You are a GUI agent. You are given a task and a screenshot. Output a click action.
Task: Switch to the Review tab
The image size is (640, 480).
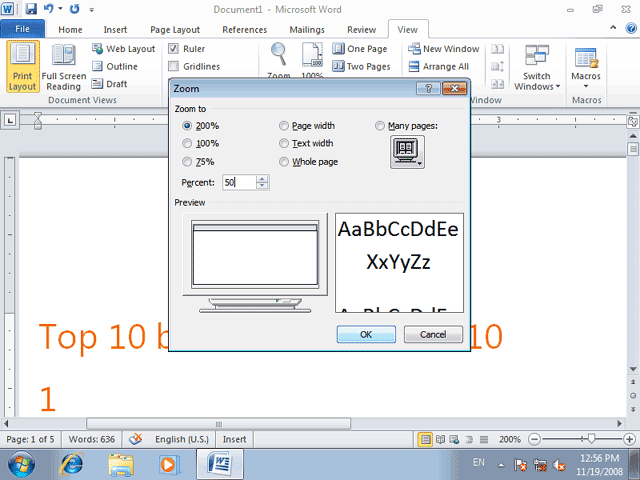[x=362, y=30]
